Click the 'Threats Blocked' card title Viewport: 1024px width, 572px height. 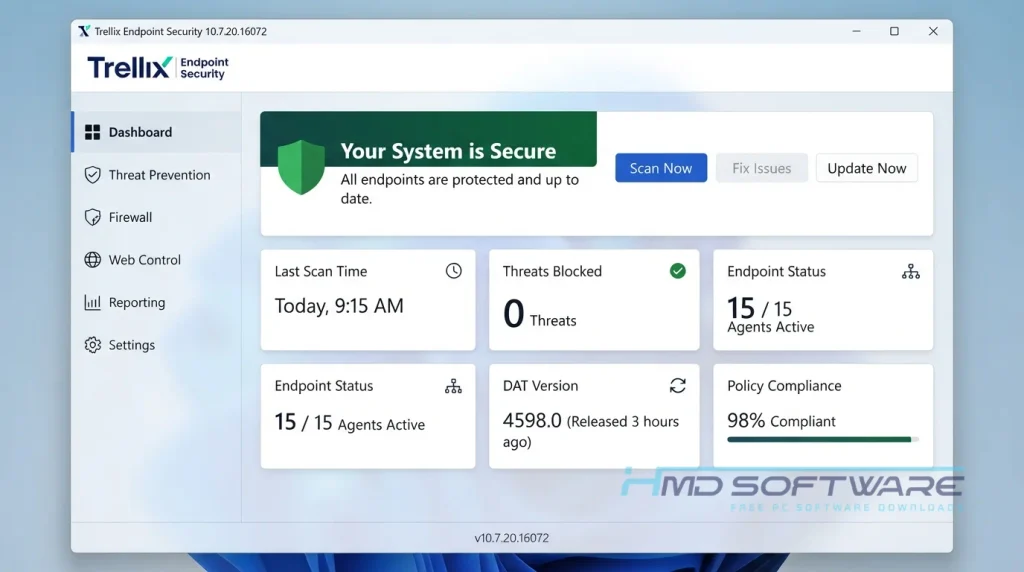552,271
